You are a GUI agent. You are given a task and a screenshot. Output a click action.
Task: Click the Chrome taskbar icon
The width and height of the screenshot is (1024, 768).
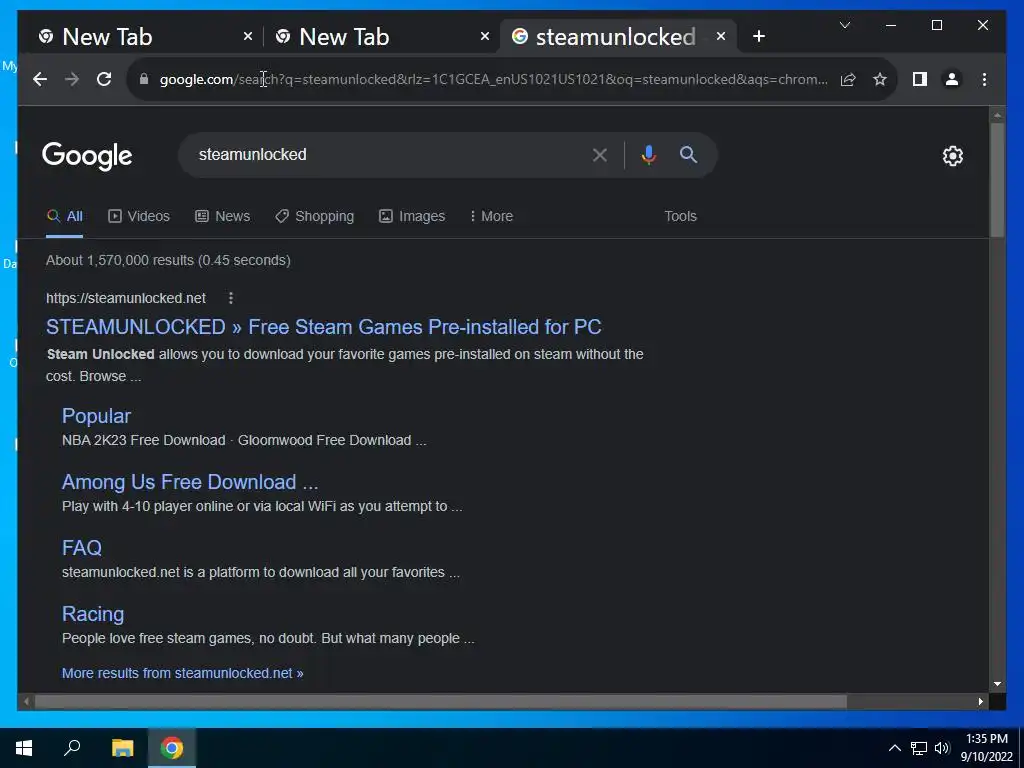coord(172,748)
